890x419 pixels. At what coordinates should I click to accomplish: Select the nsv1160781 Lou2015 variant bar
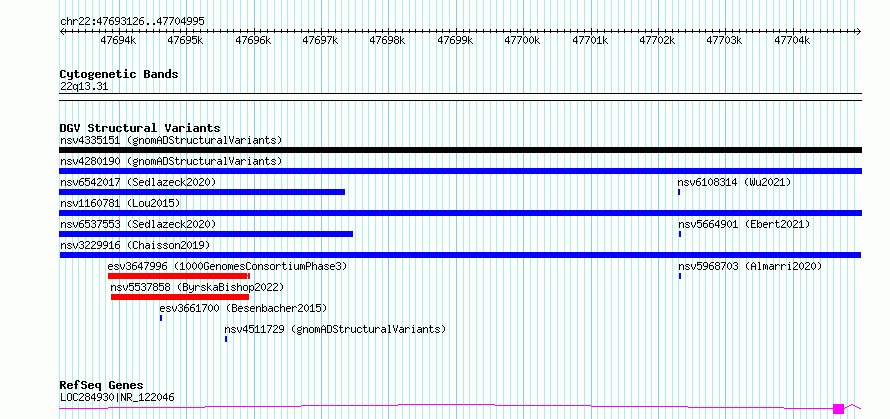[460, 213]
